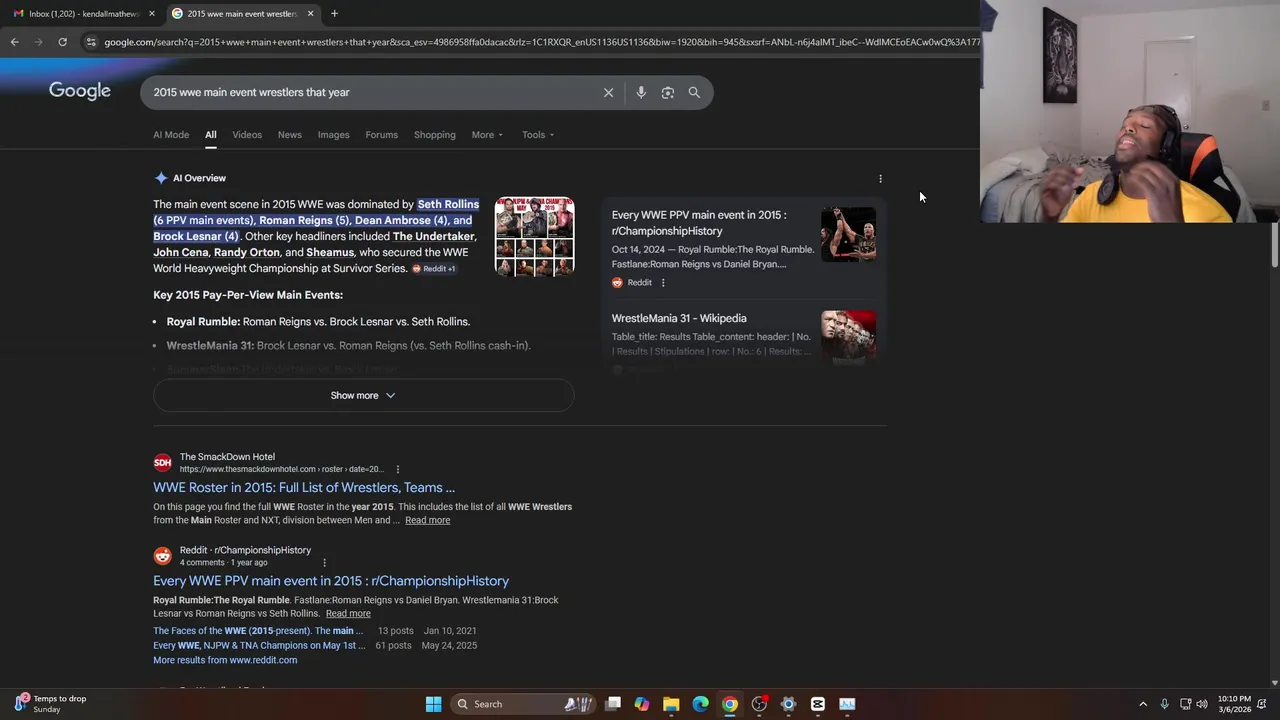View site information in the address bar

click(91, 42)
